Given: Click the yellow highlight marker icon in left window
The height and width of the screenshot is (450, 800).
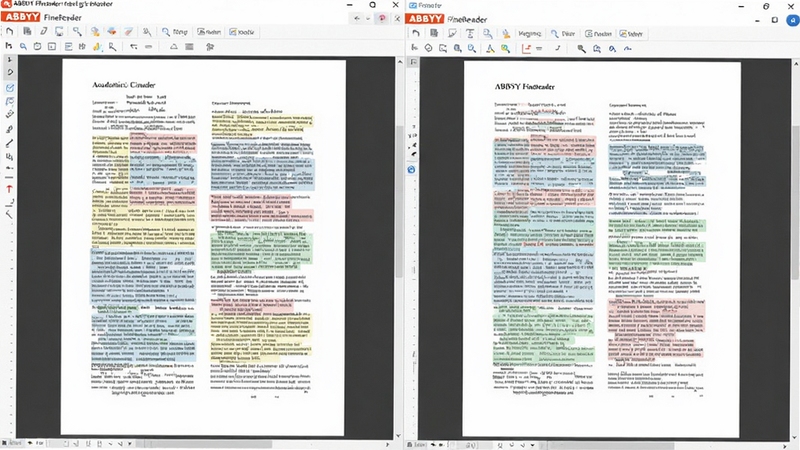Looking at the screenshot, I should (97, 46).
